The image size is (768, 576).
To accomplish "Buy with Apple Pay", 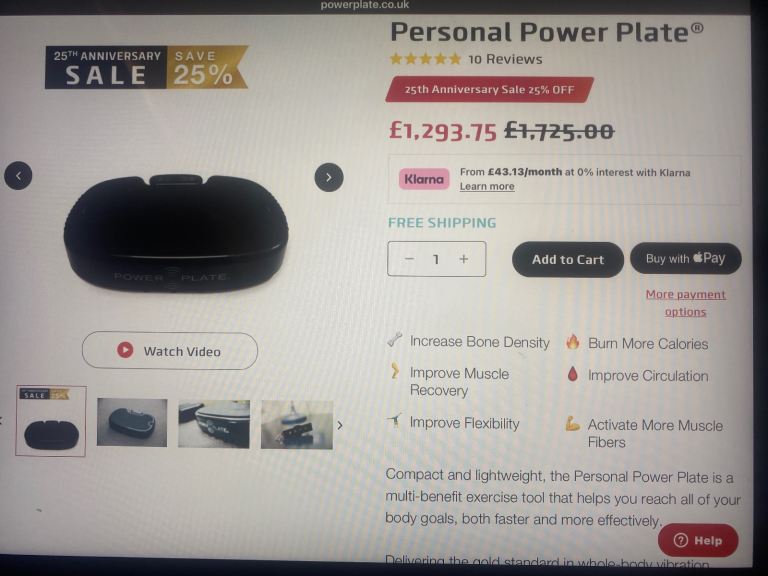I will pyautogui.click(x=686, y=258).
